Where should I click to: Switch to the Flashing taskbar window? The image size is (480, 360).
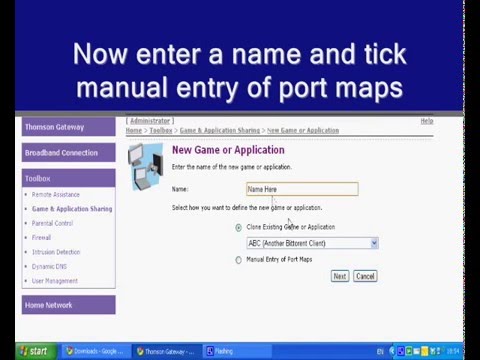pyautogui.click(x=237, y=351)
